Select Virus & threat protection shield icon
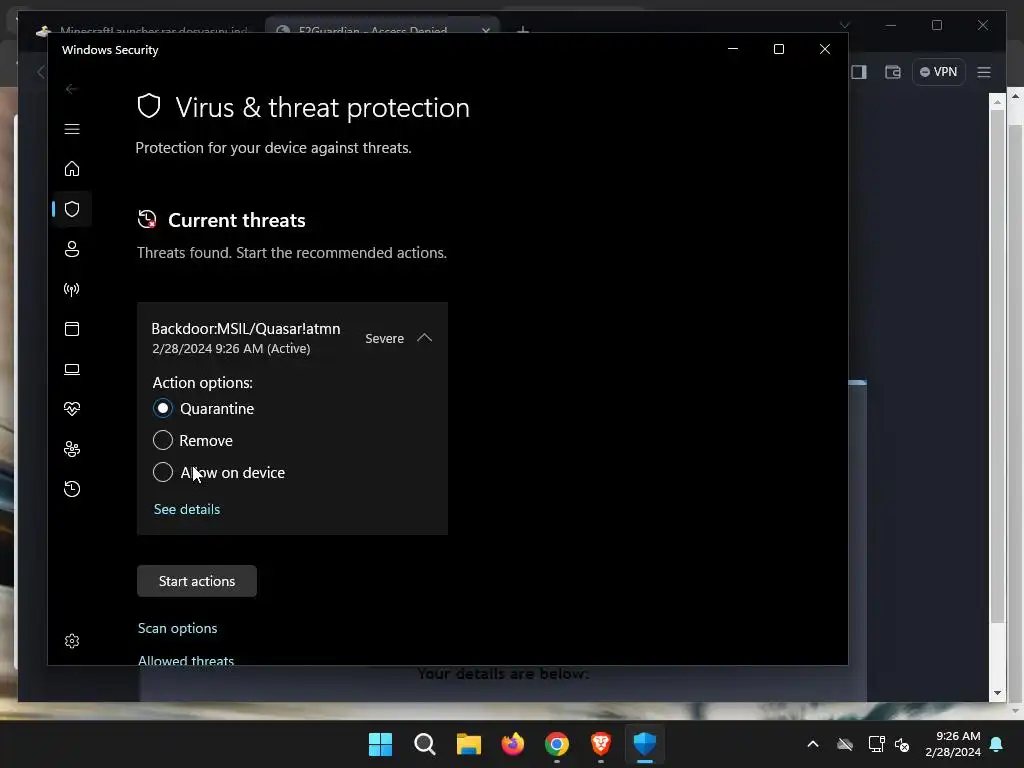 (x=72, y=209)
